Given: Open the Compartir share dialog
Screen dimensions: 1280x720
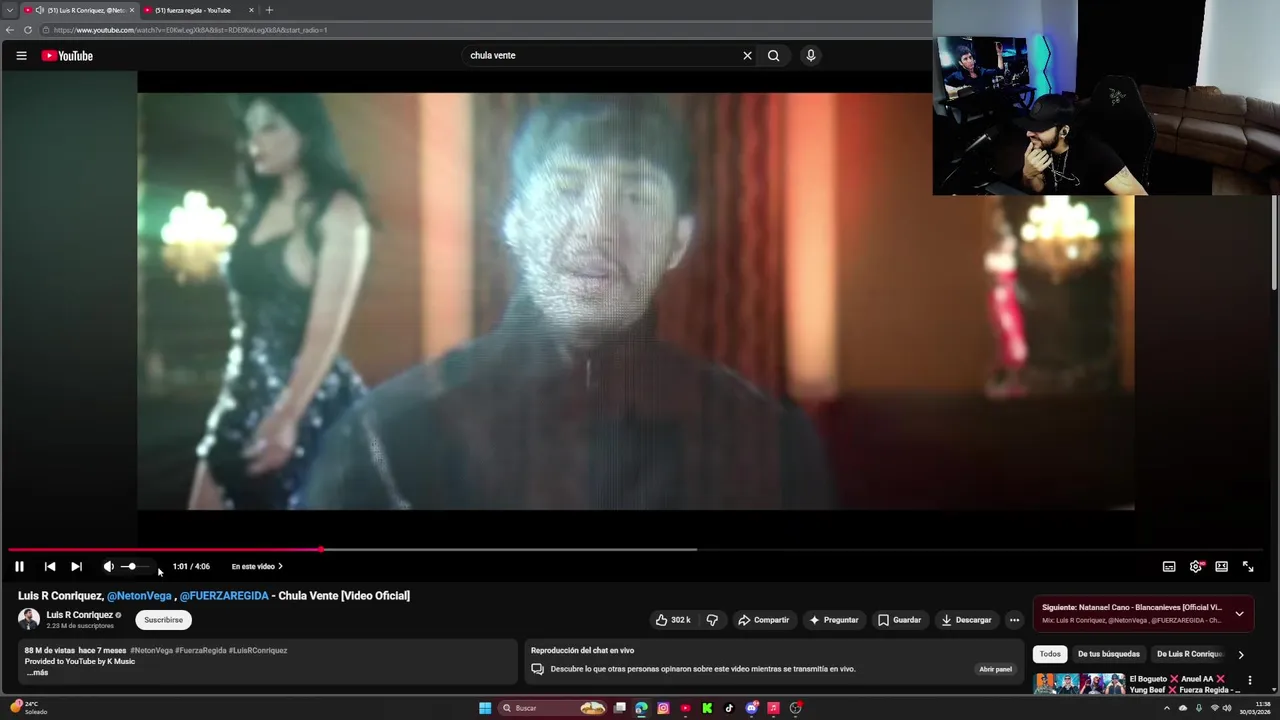Looking at the screenshot, I should [x=763, y=620].
